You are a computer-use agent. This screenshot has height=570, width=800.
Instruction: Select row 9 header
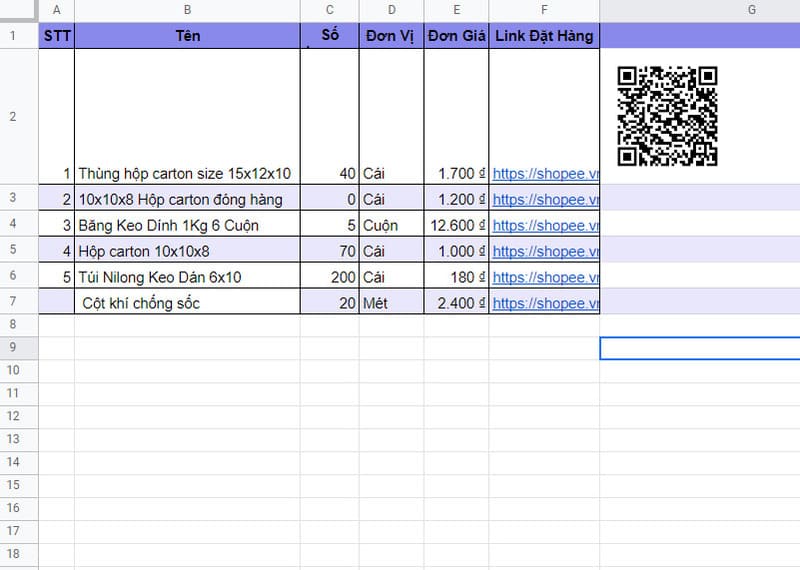click(19, 348)
